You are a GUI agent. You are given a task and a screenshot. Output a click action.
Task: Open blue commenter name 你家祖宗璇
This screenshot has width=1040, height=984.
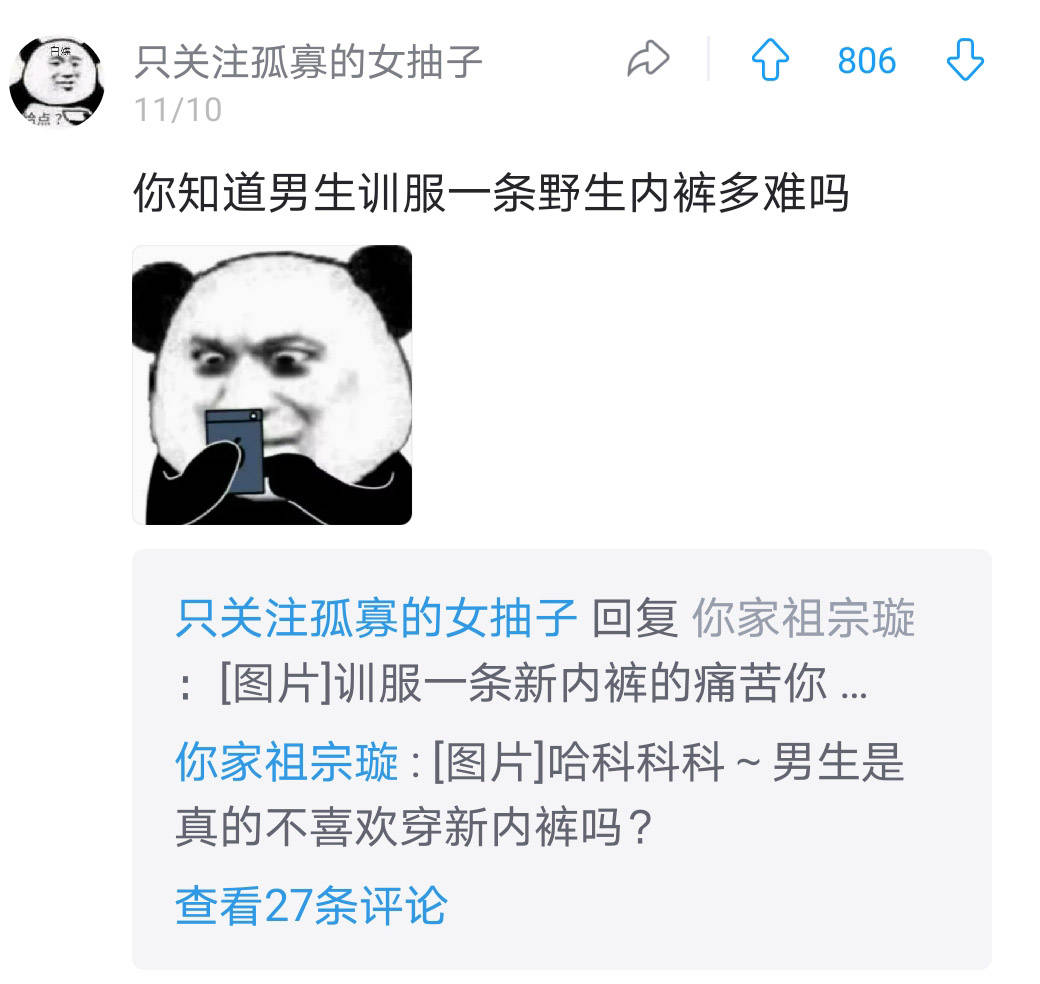click(287, 761)
